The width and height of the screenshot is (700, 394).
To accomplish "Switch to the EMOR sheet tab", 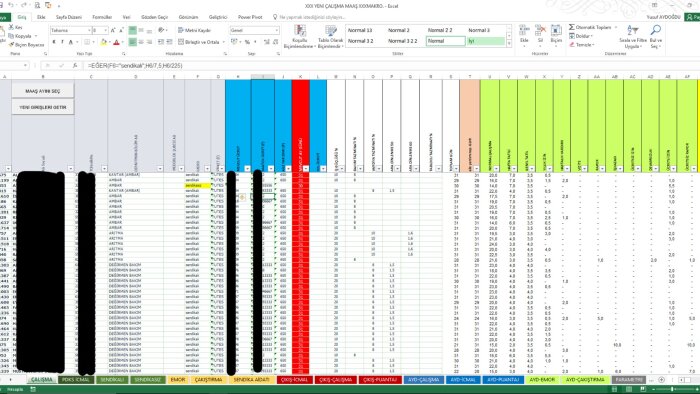I will 178,380.
